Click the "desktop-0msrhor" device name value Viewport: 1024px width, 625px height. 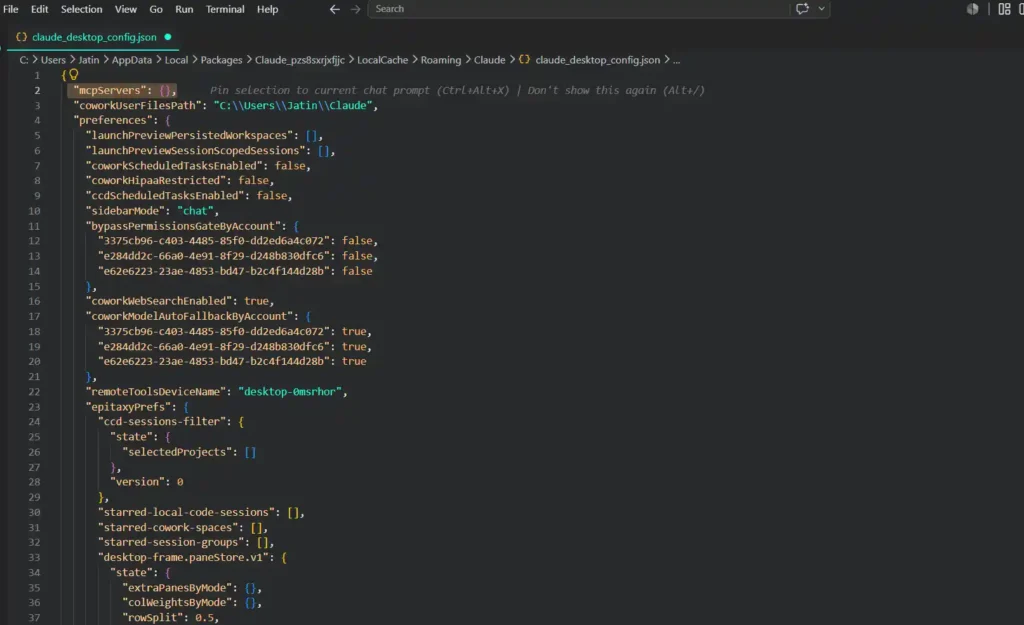pyautogui.click(x=291, y=392)
